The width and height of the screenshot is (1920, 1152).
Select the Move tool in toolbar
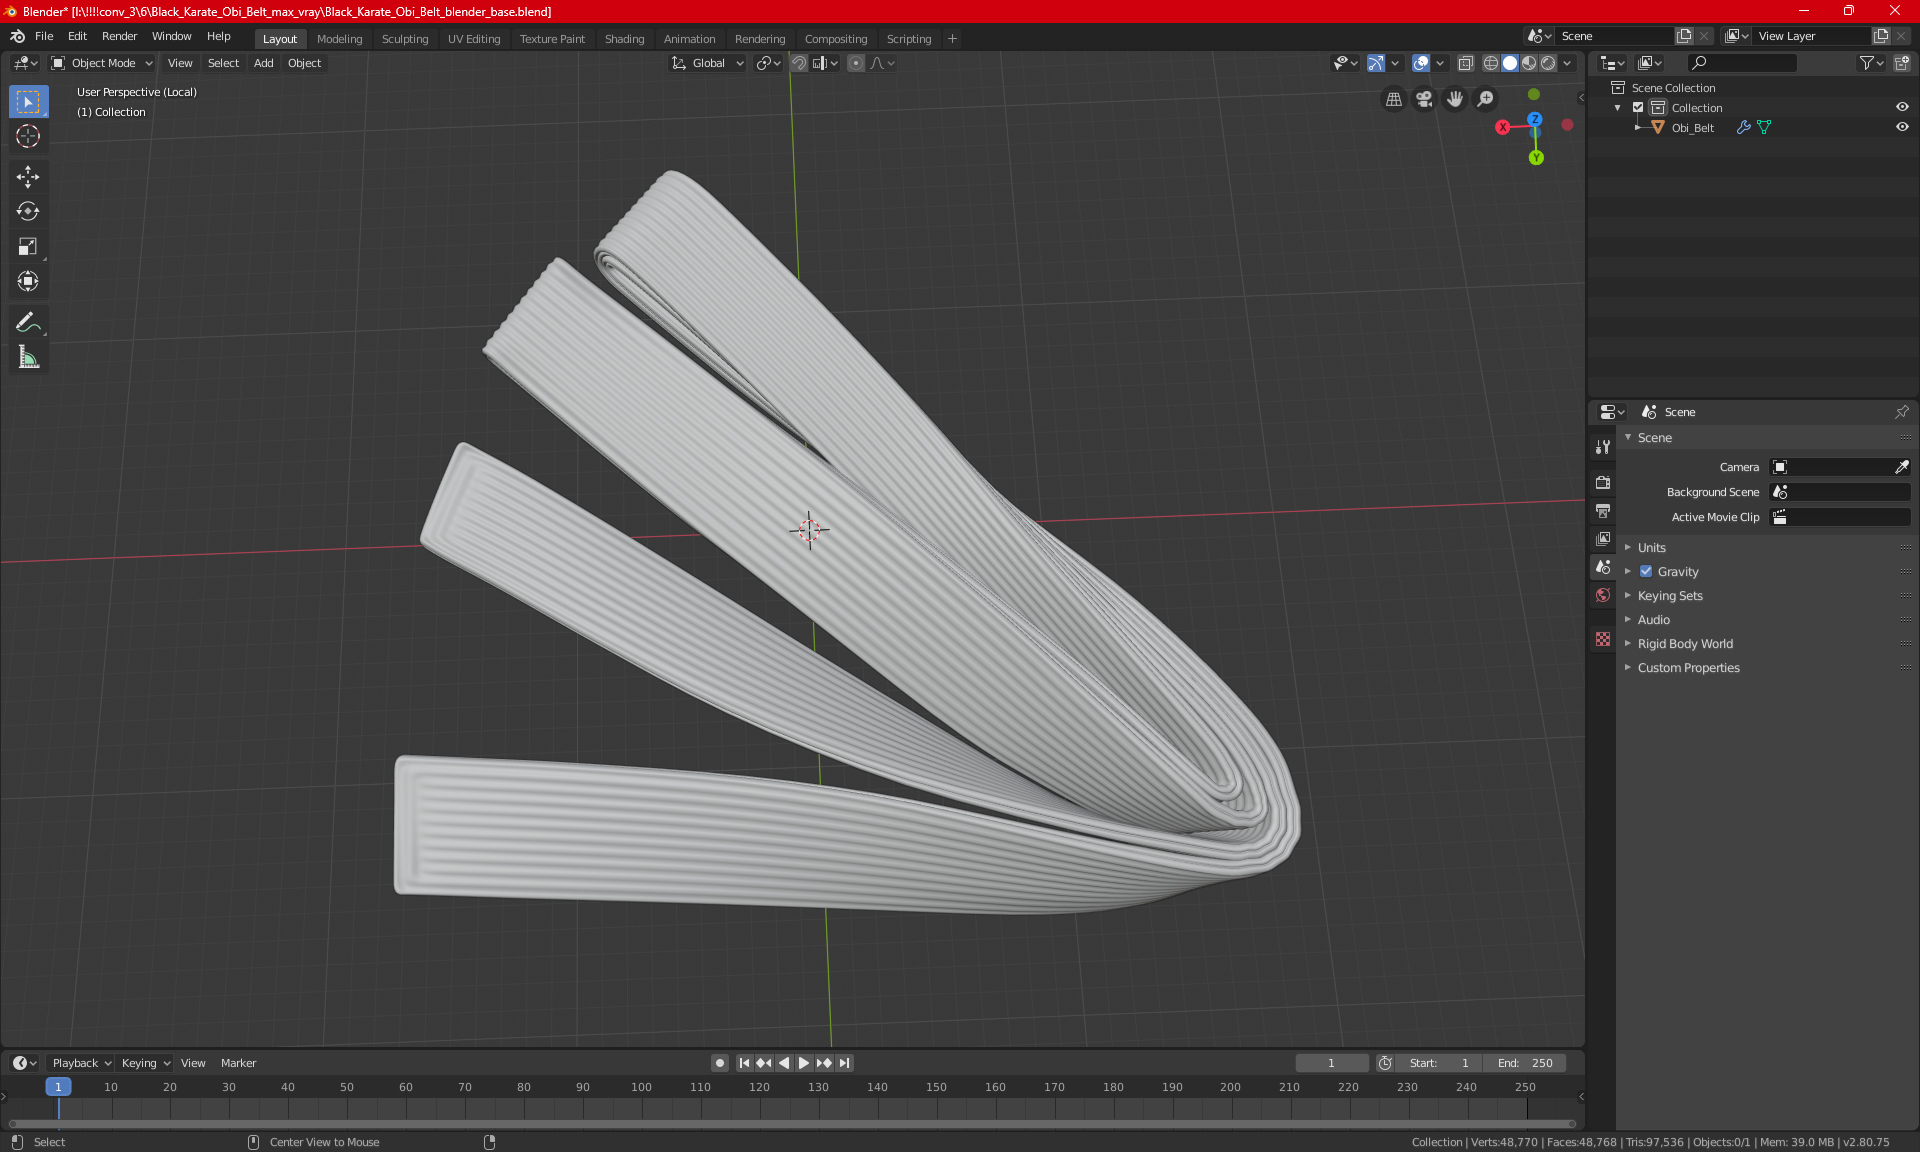(x=28, y=177)
